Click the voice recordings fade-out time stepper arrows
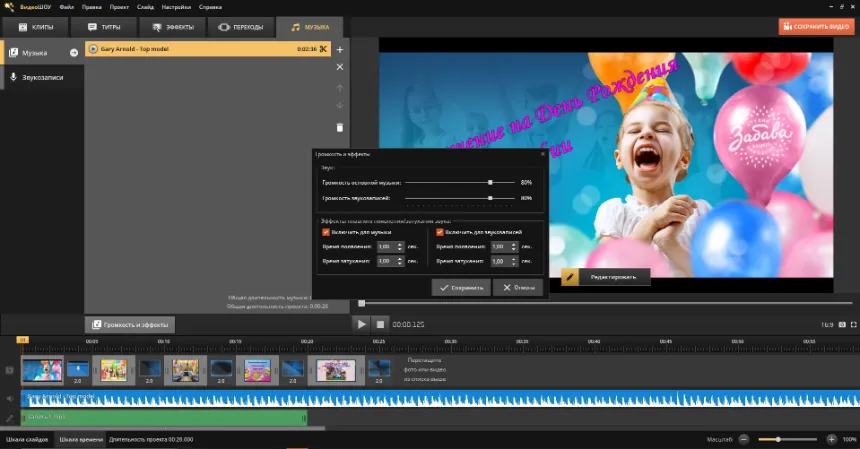Viewport: 860px width, 449px height. coord(514,261)
